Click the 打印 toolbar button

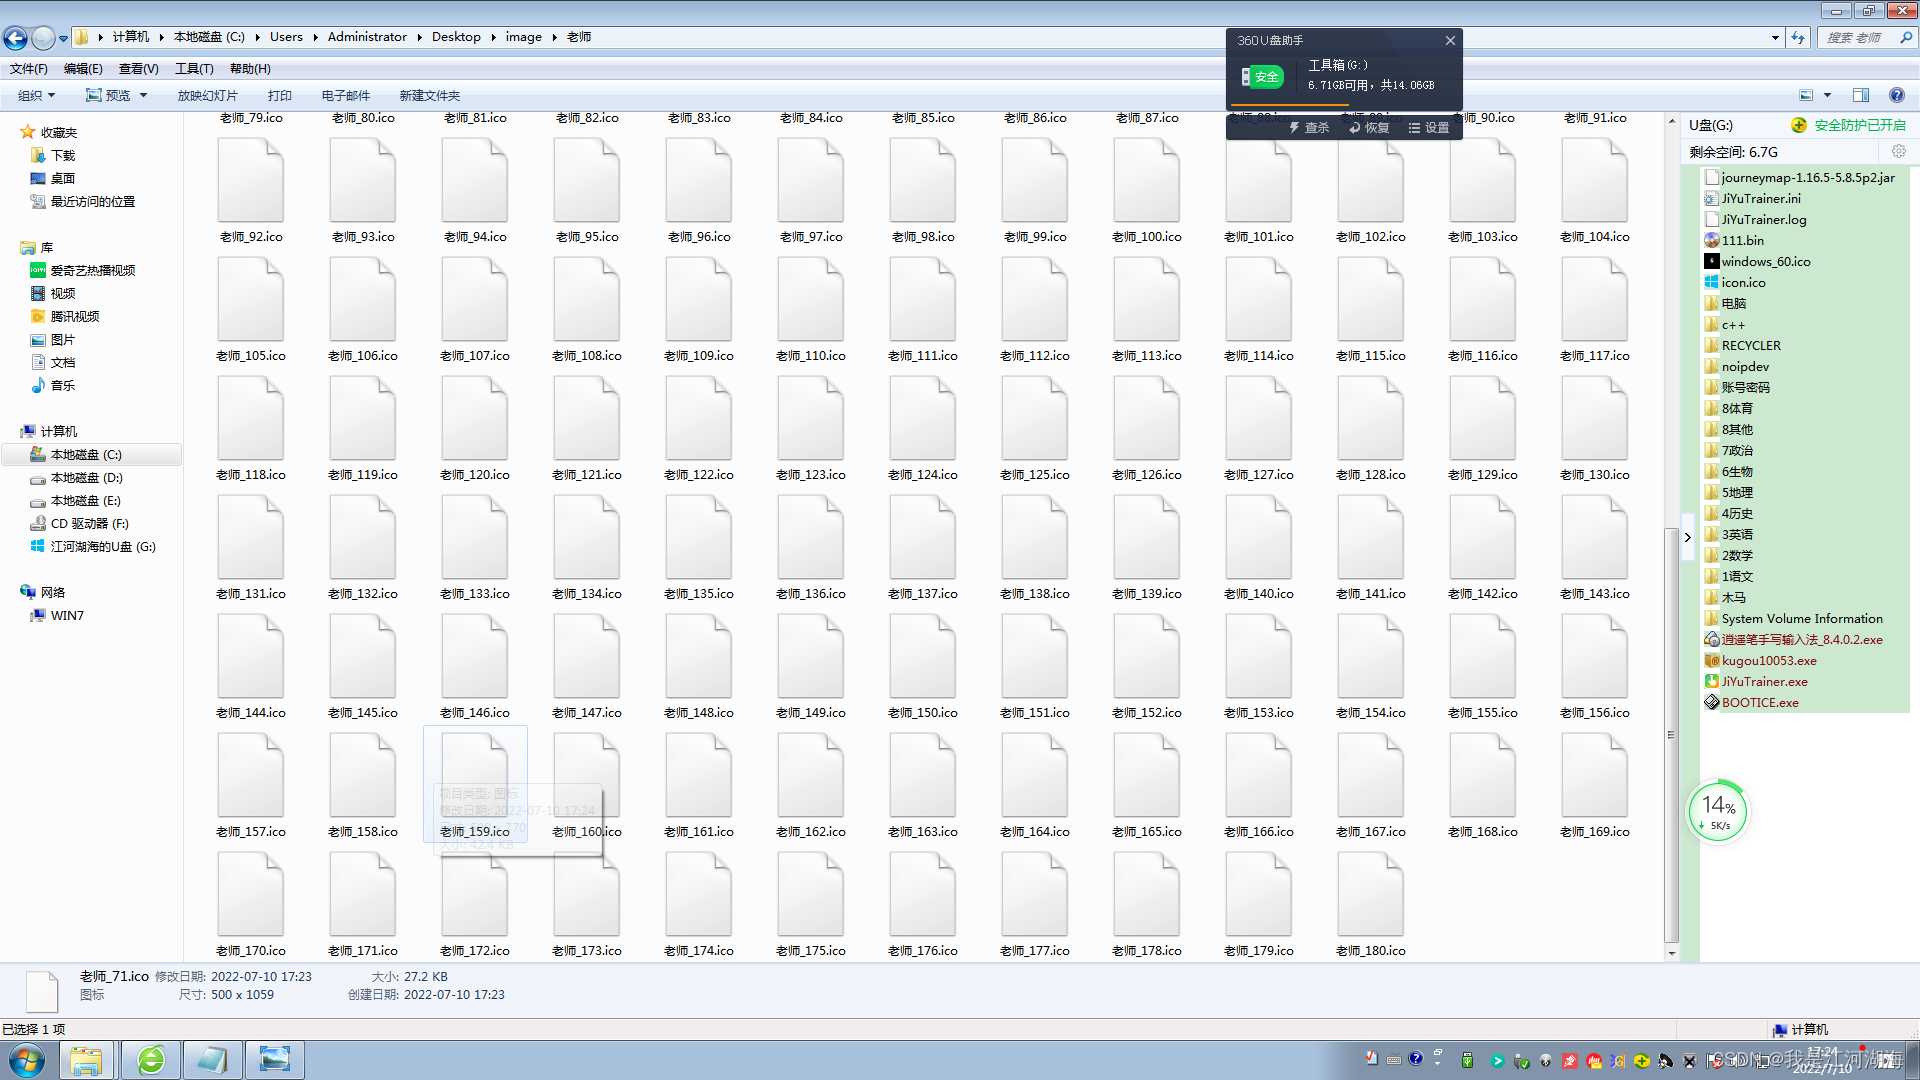[280, 95]
